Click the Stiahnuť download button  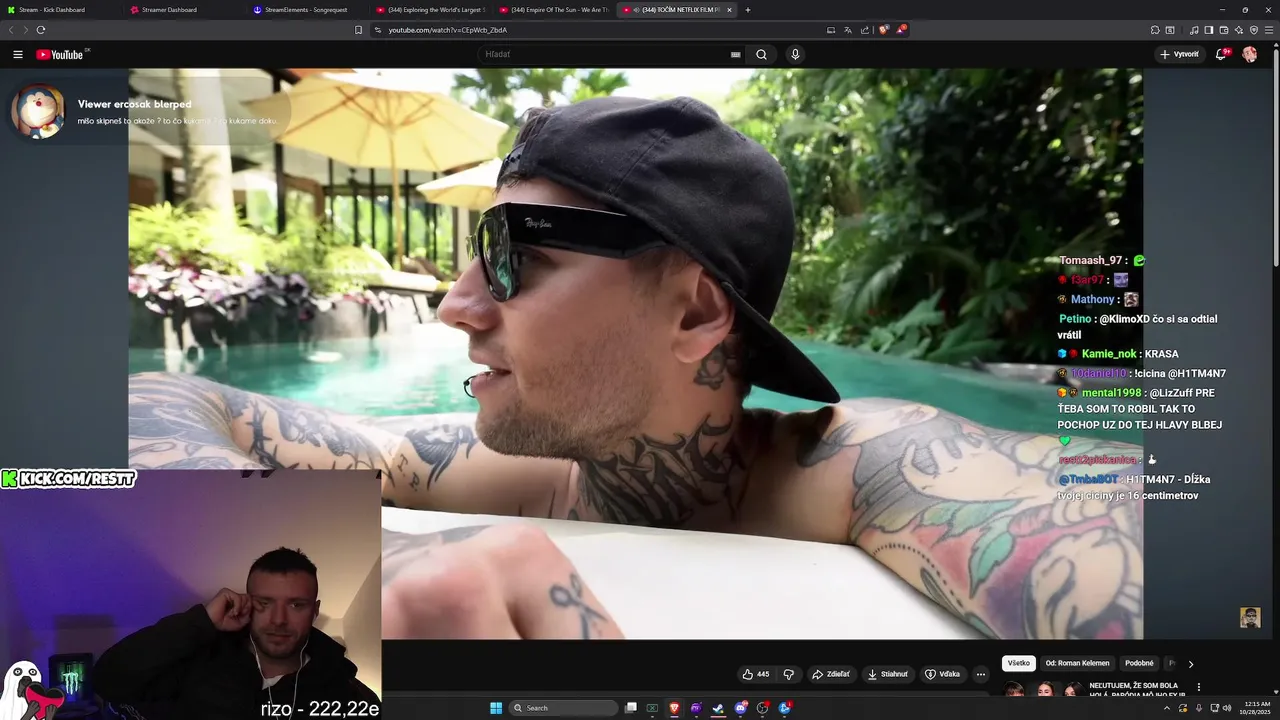[x=888, y=674]
